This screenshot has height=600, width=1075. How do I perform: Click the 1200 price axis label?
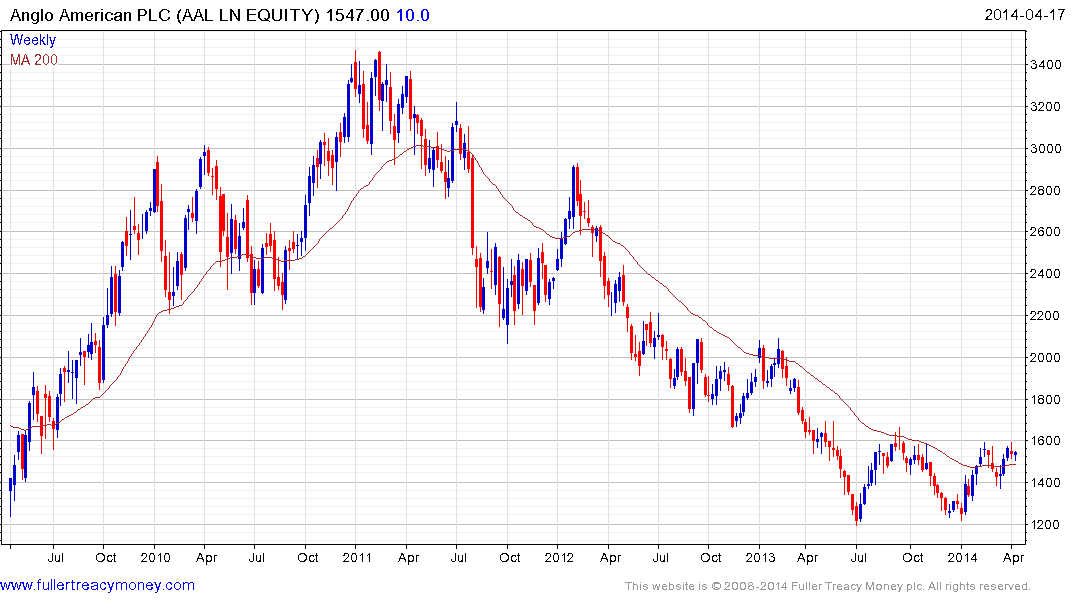point(1046,525)
